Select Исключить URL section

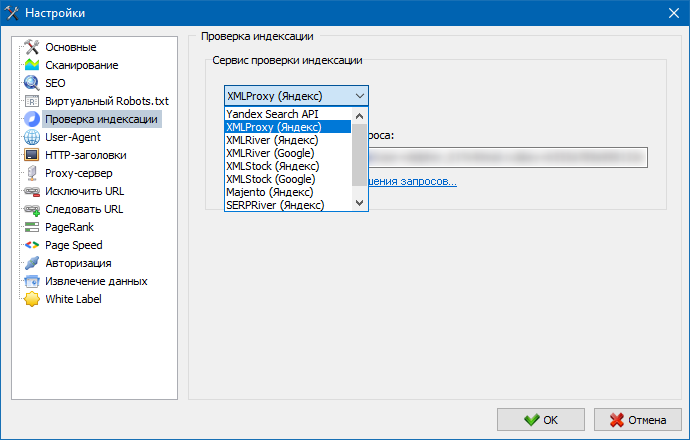tap(84, 191)
